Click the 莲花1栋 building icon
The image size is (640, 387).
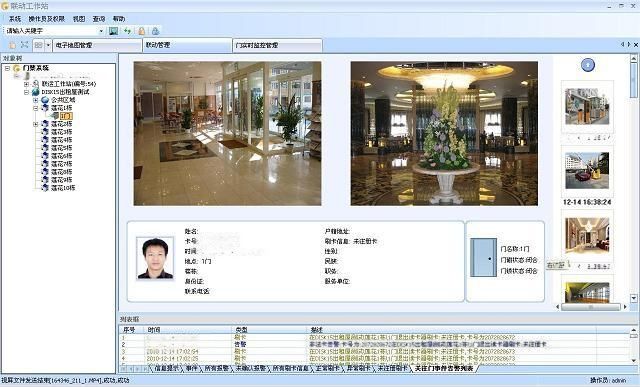(x=45, y=108)
